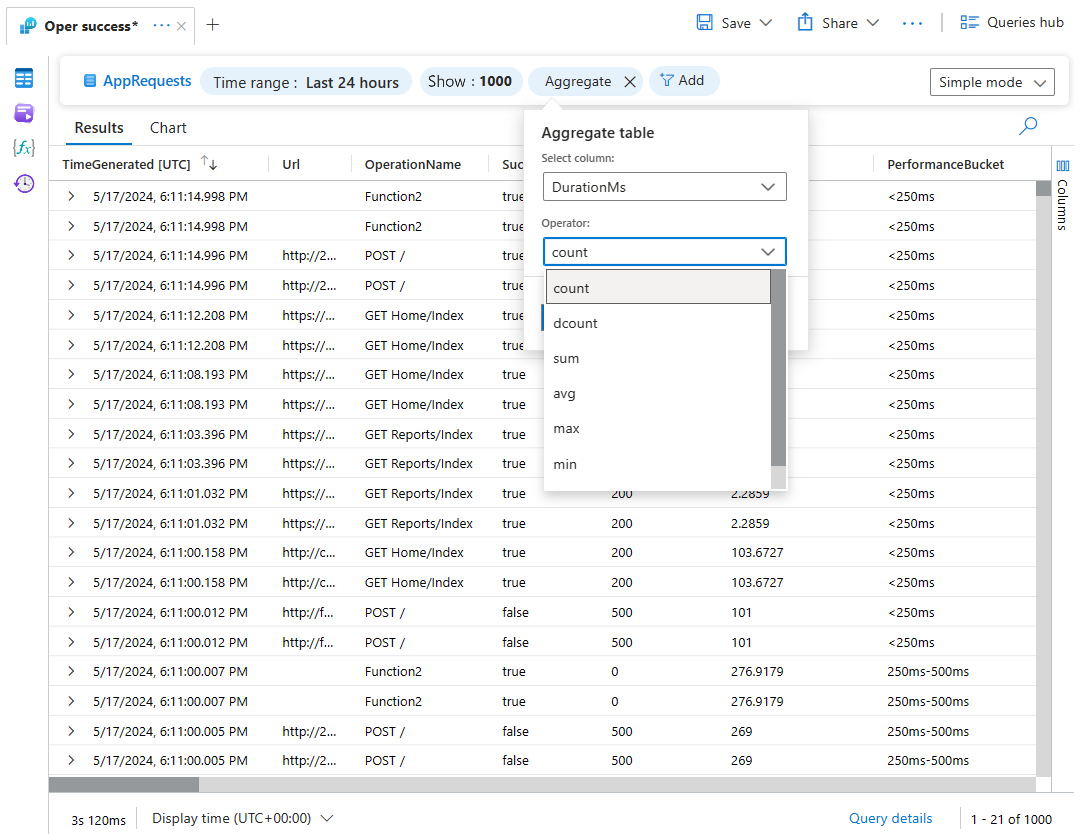Screen dimensions: 1081x834
Task: Open query history using the clock icon
Action: click(x=23, y=184)
